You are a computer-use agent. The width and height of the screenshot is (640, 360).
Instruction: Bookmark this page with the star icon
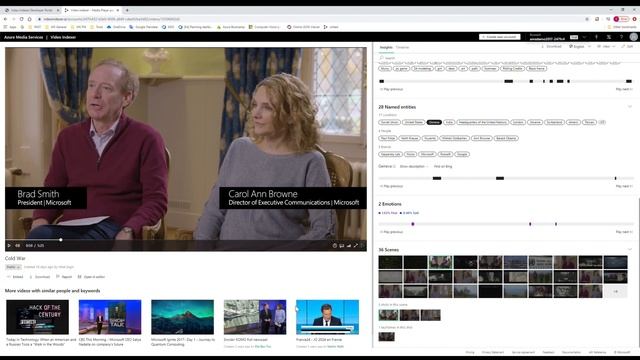[x=587, y=19]
